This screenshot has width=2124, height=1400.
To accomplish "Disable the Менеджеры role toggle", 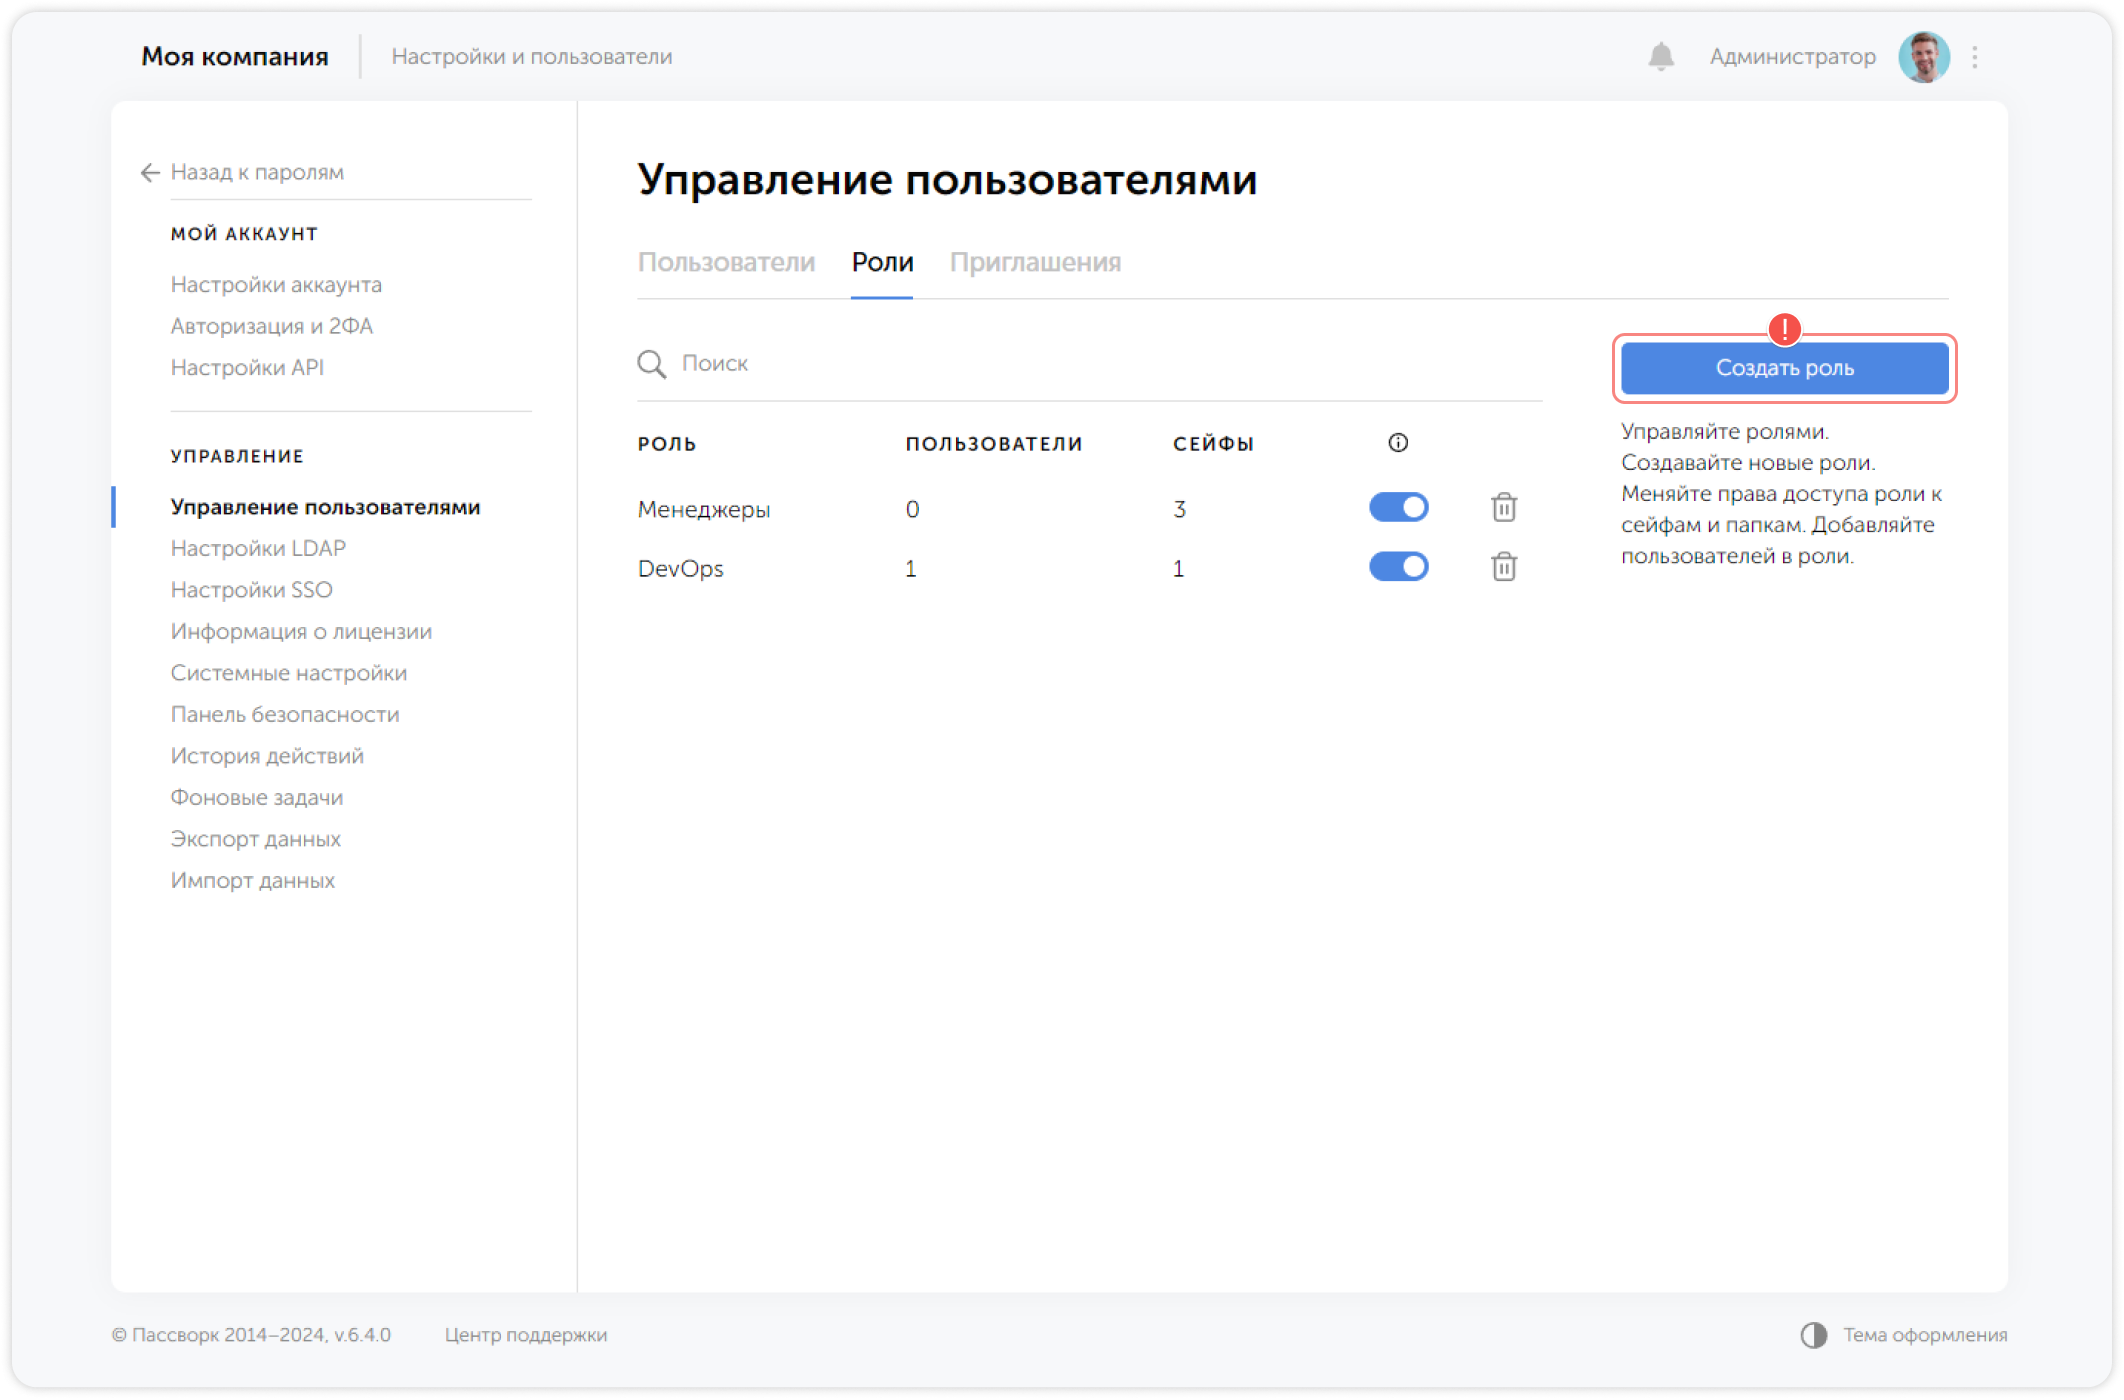I will [x=1399, y=507].
